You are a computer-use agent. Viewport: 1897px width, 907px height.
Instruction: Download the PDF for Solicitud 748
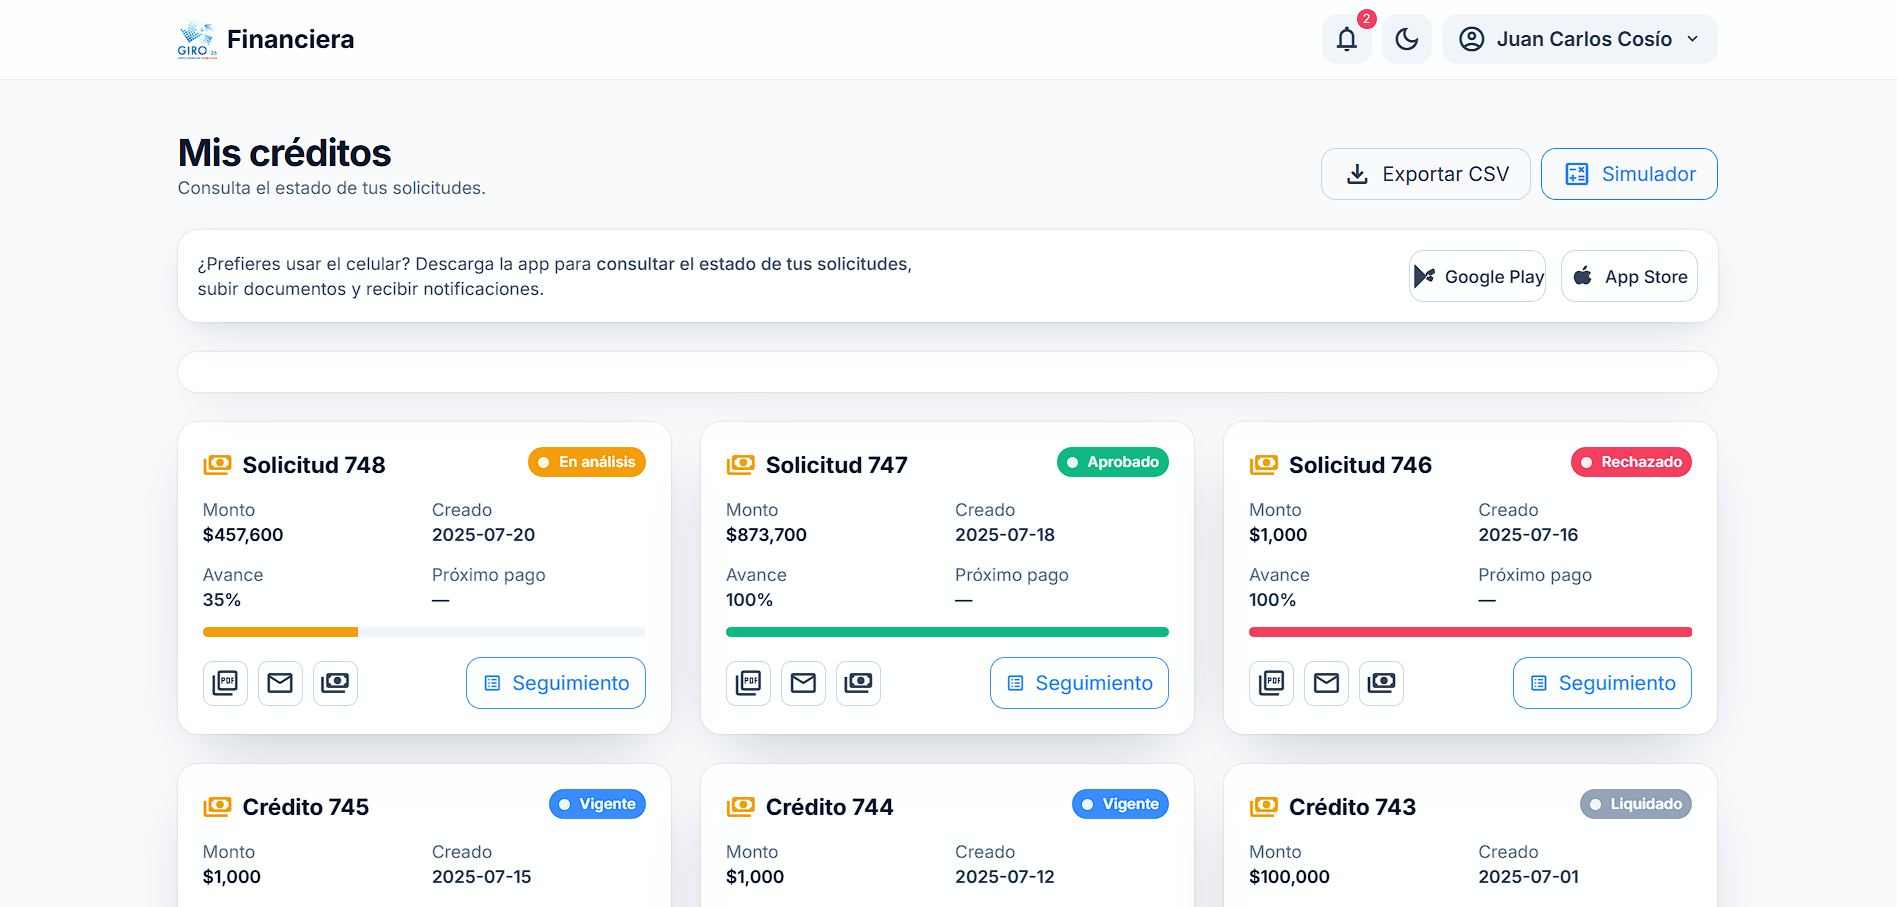(225, 683)
